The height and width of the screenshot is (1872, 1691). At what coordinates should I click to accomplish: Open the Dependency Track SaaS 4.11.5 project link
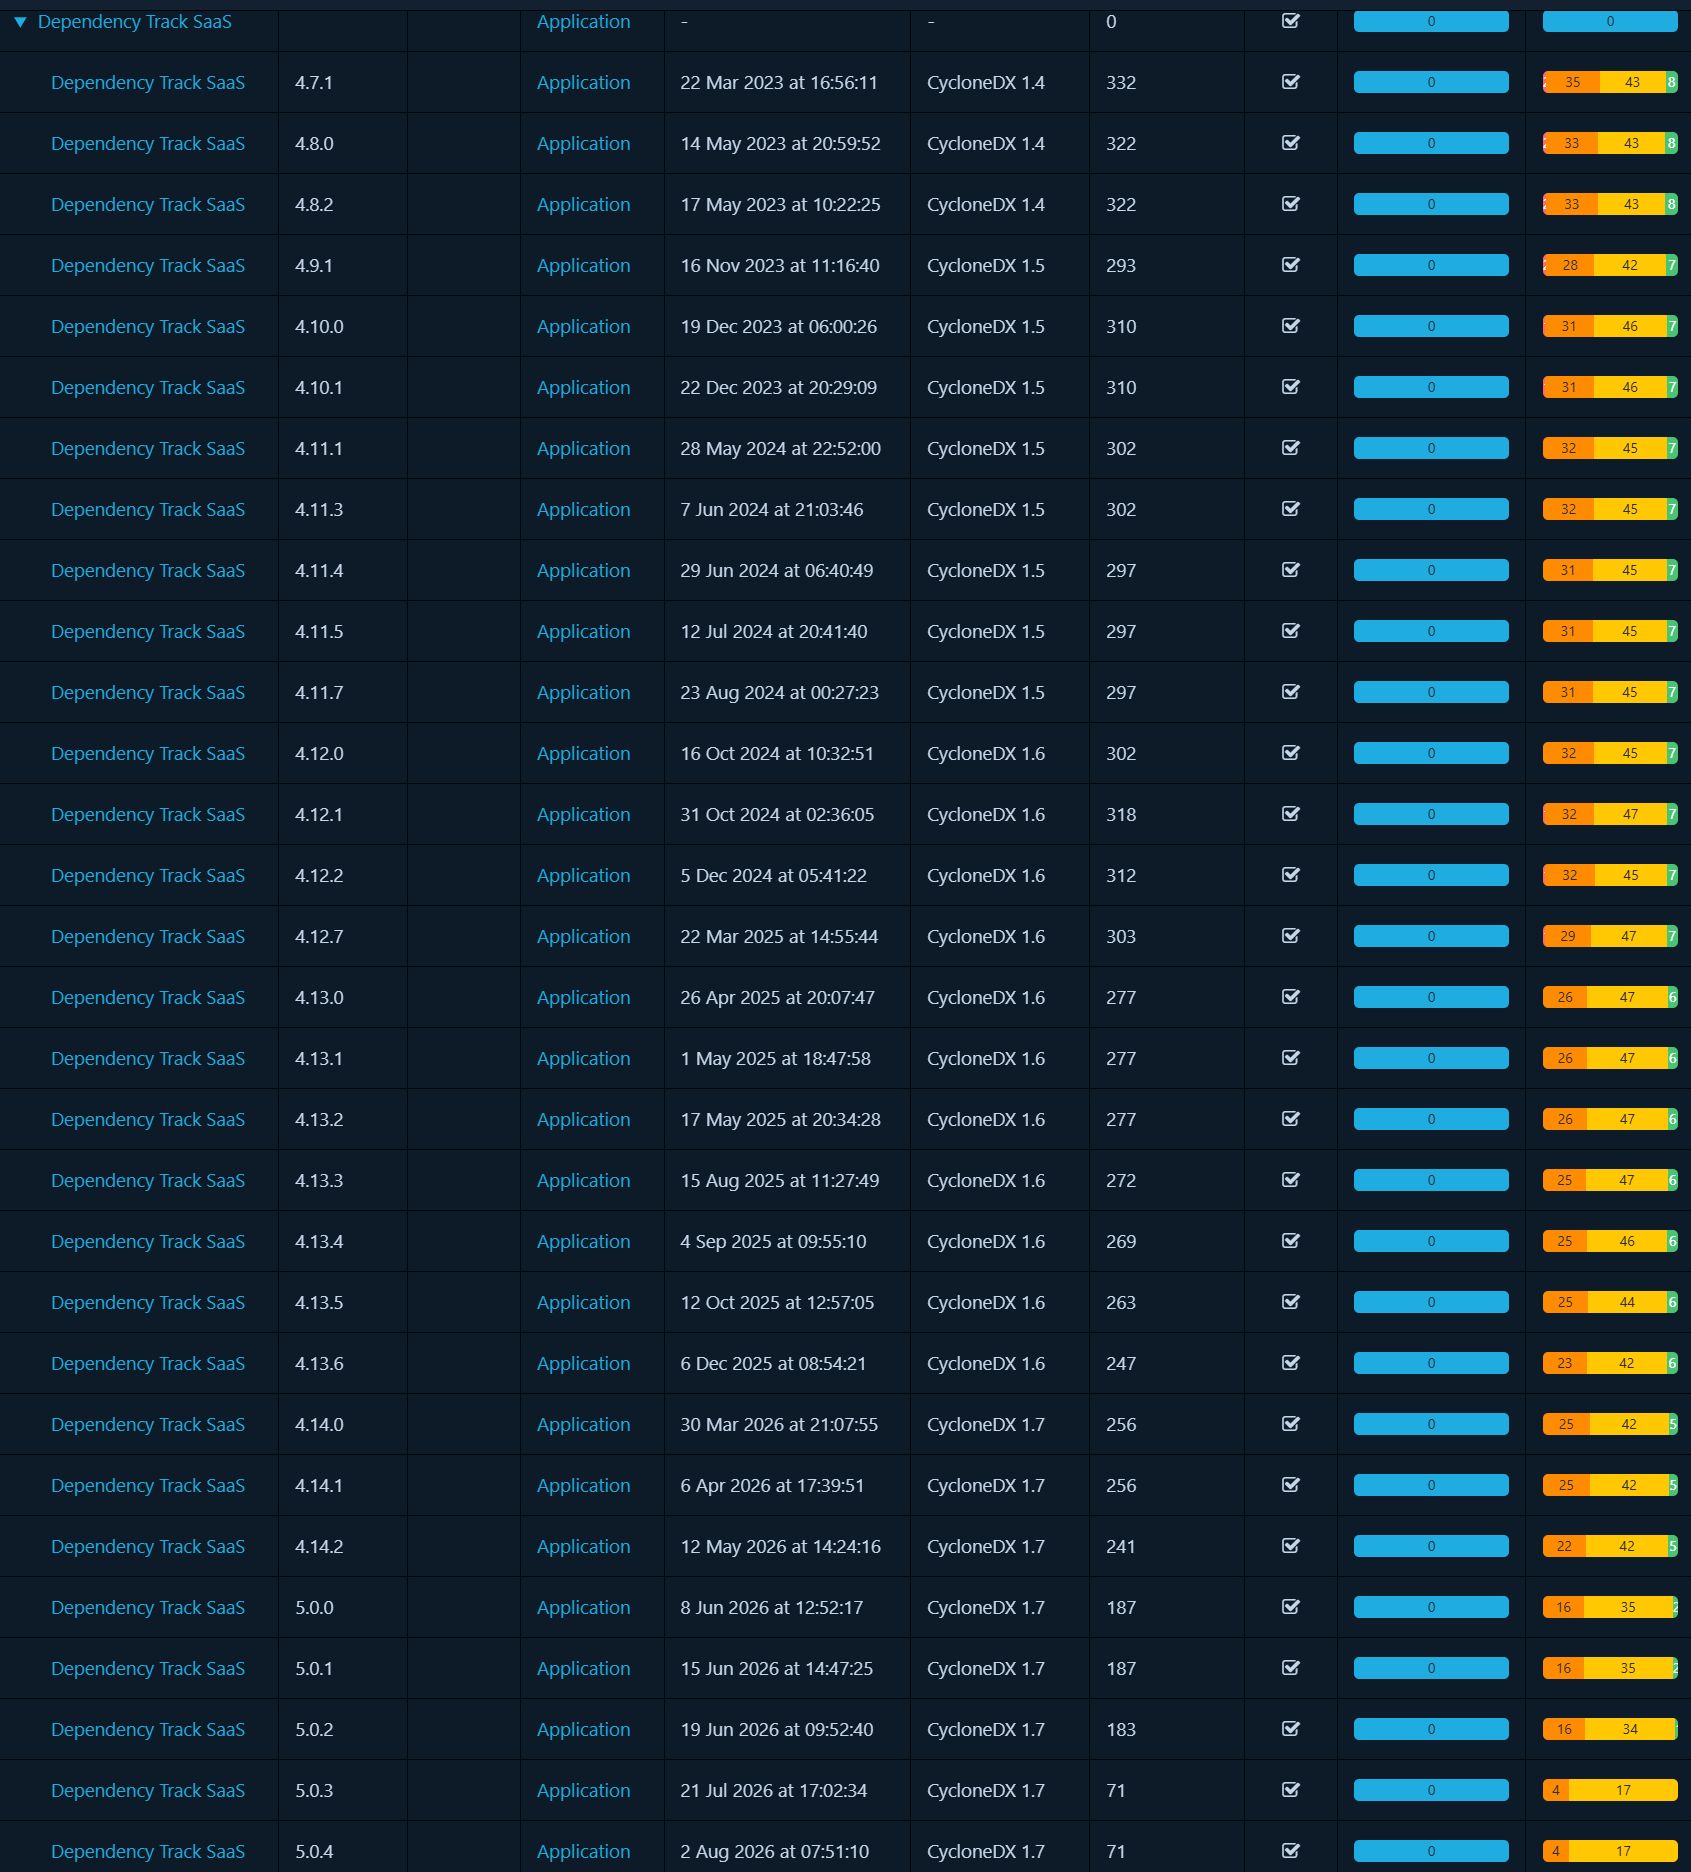(x=148, y=631)
